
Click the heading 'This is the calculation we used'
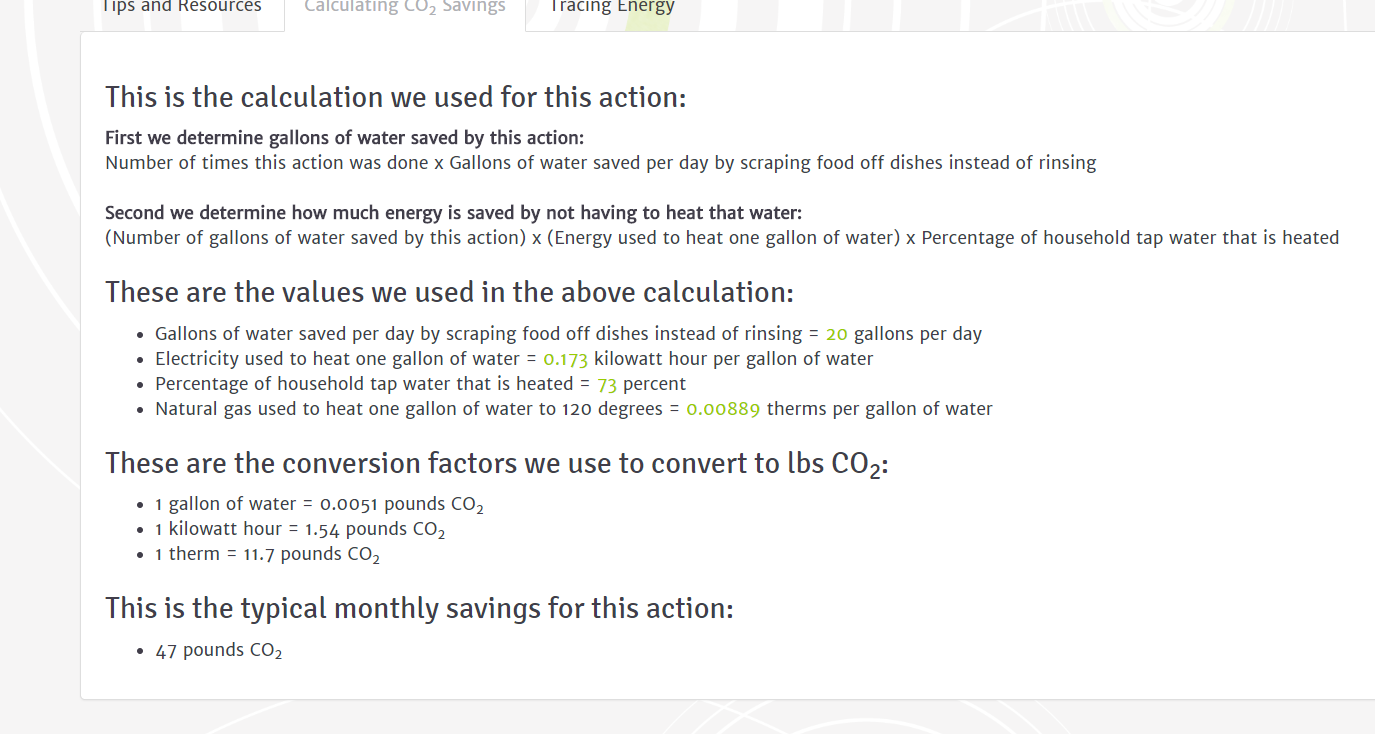[x=395, y=97]
